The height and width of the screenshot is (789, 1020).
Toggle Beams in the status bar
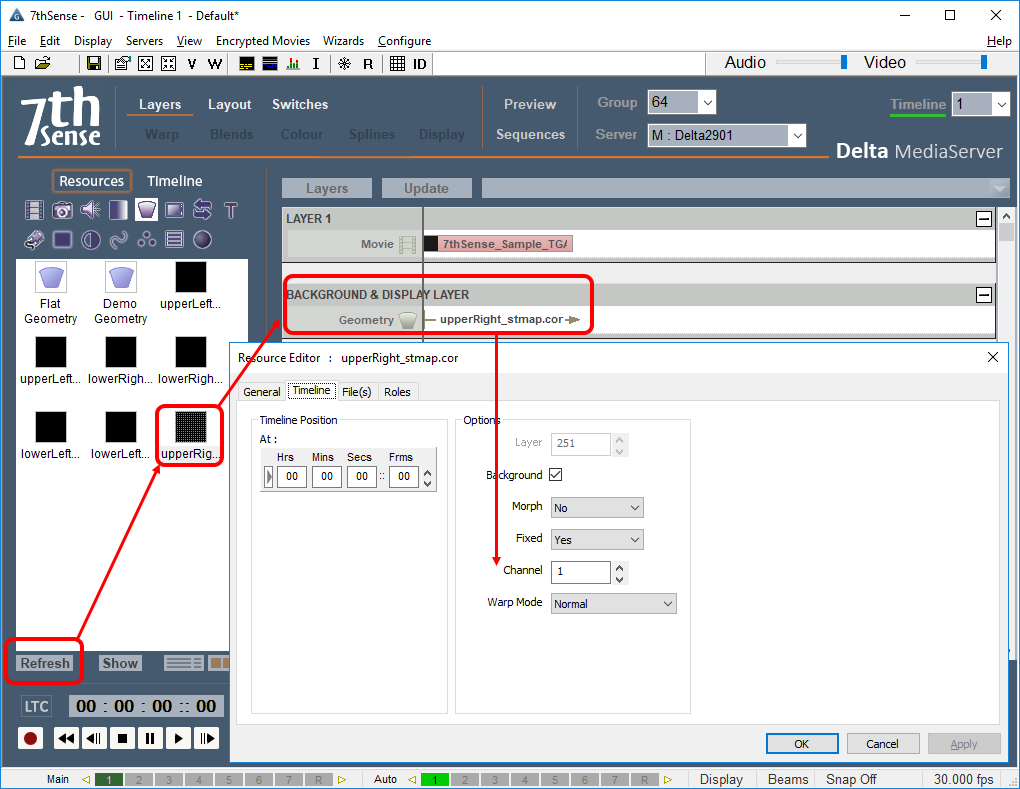coord(788,779)
